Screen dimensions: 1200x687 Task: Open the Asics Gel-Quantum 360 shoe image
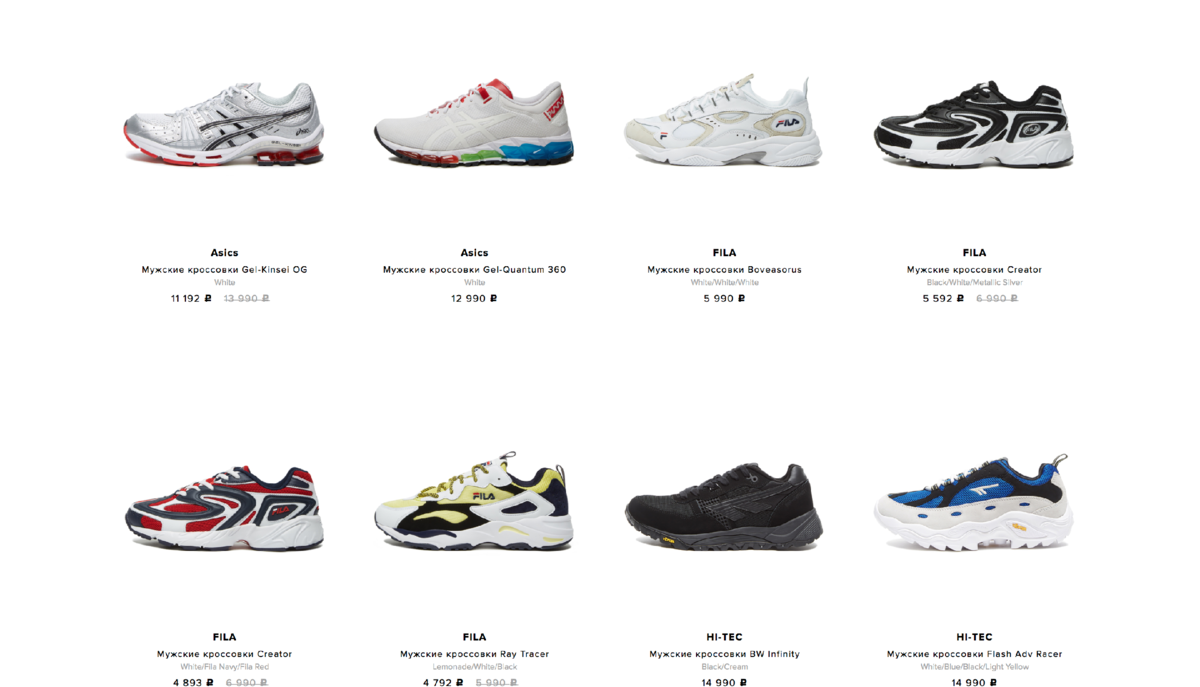click(474, 124)
